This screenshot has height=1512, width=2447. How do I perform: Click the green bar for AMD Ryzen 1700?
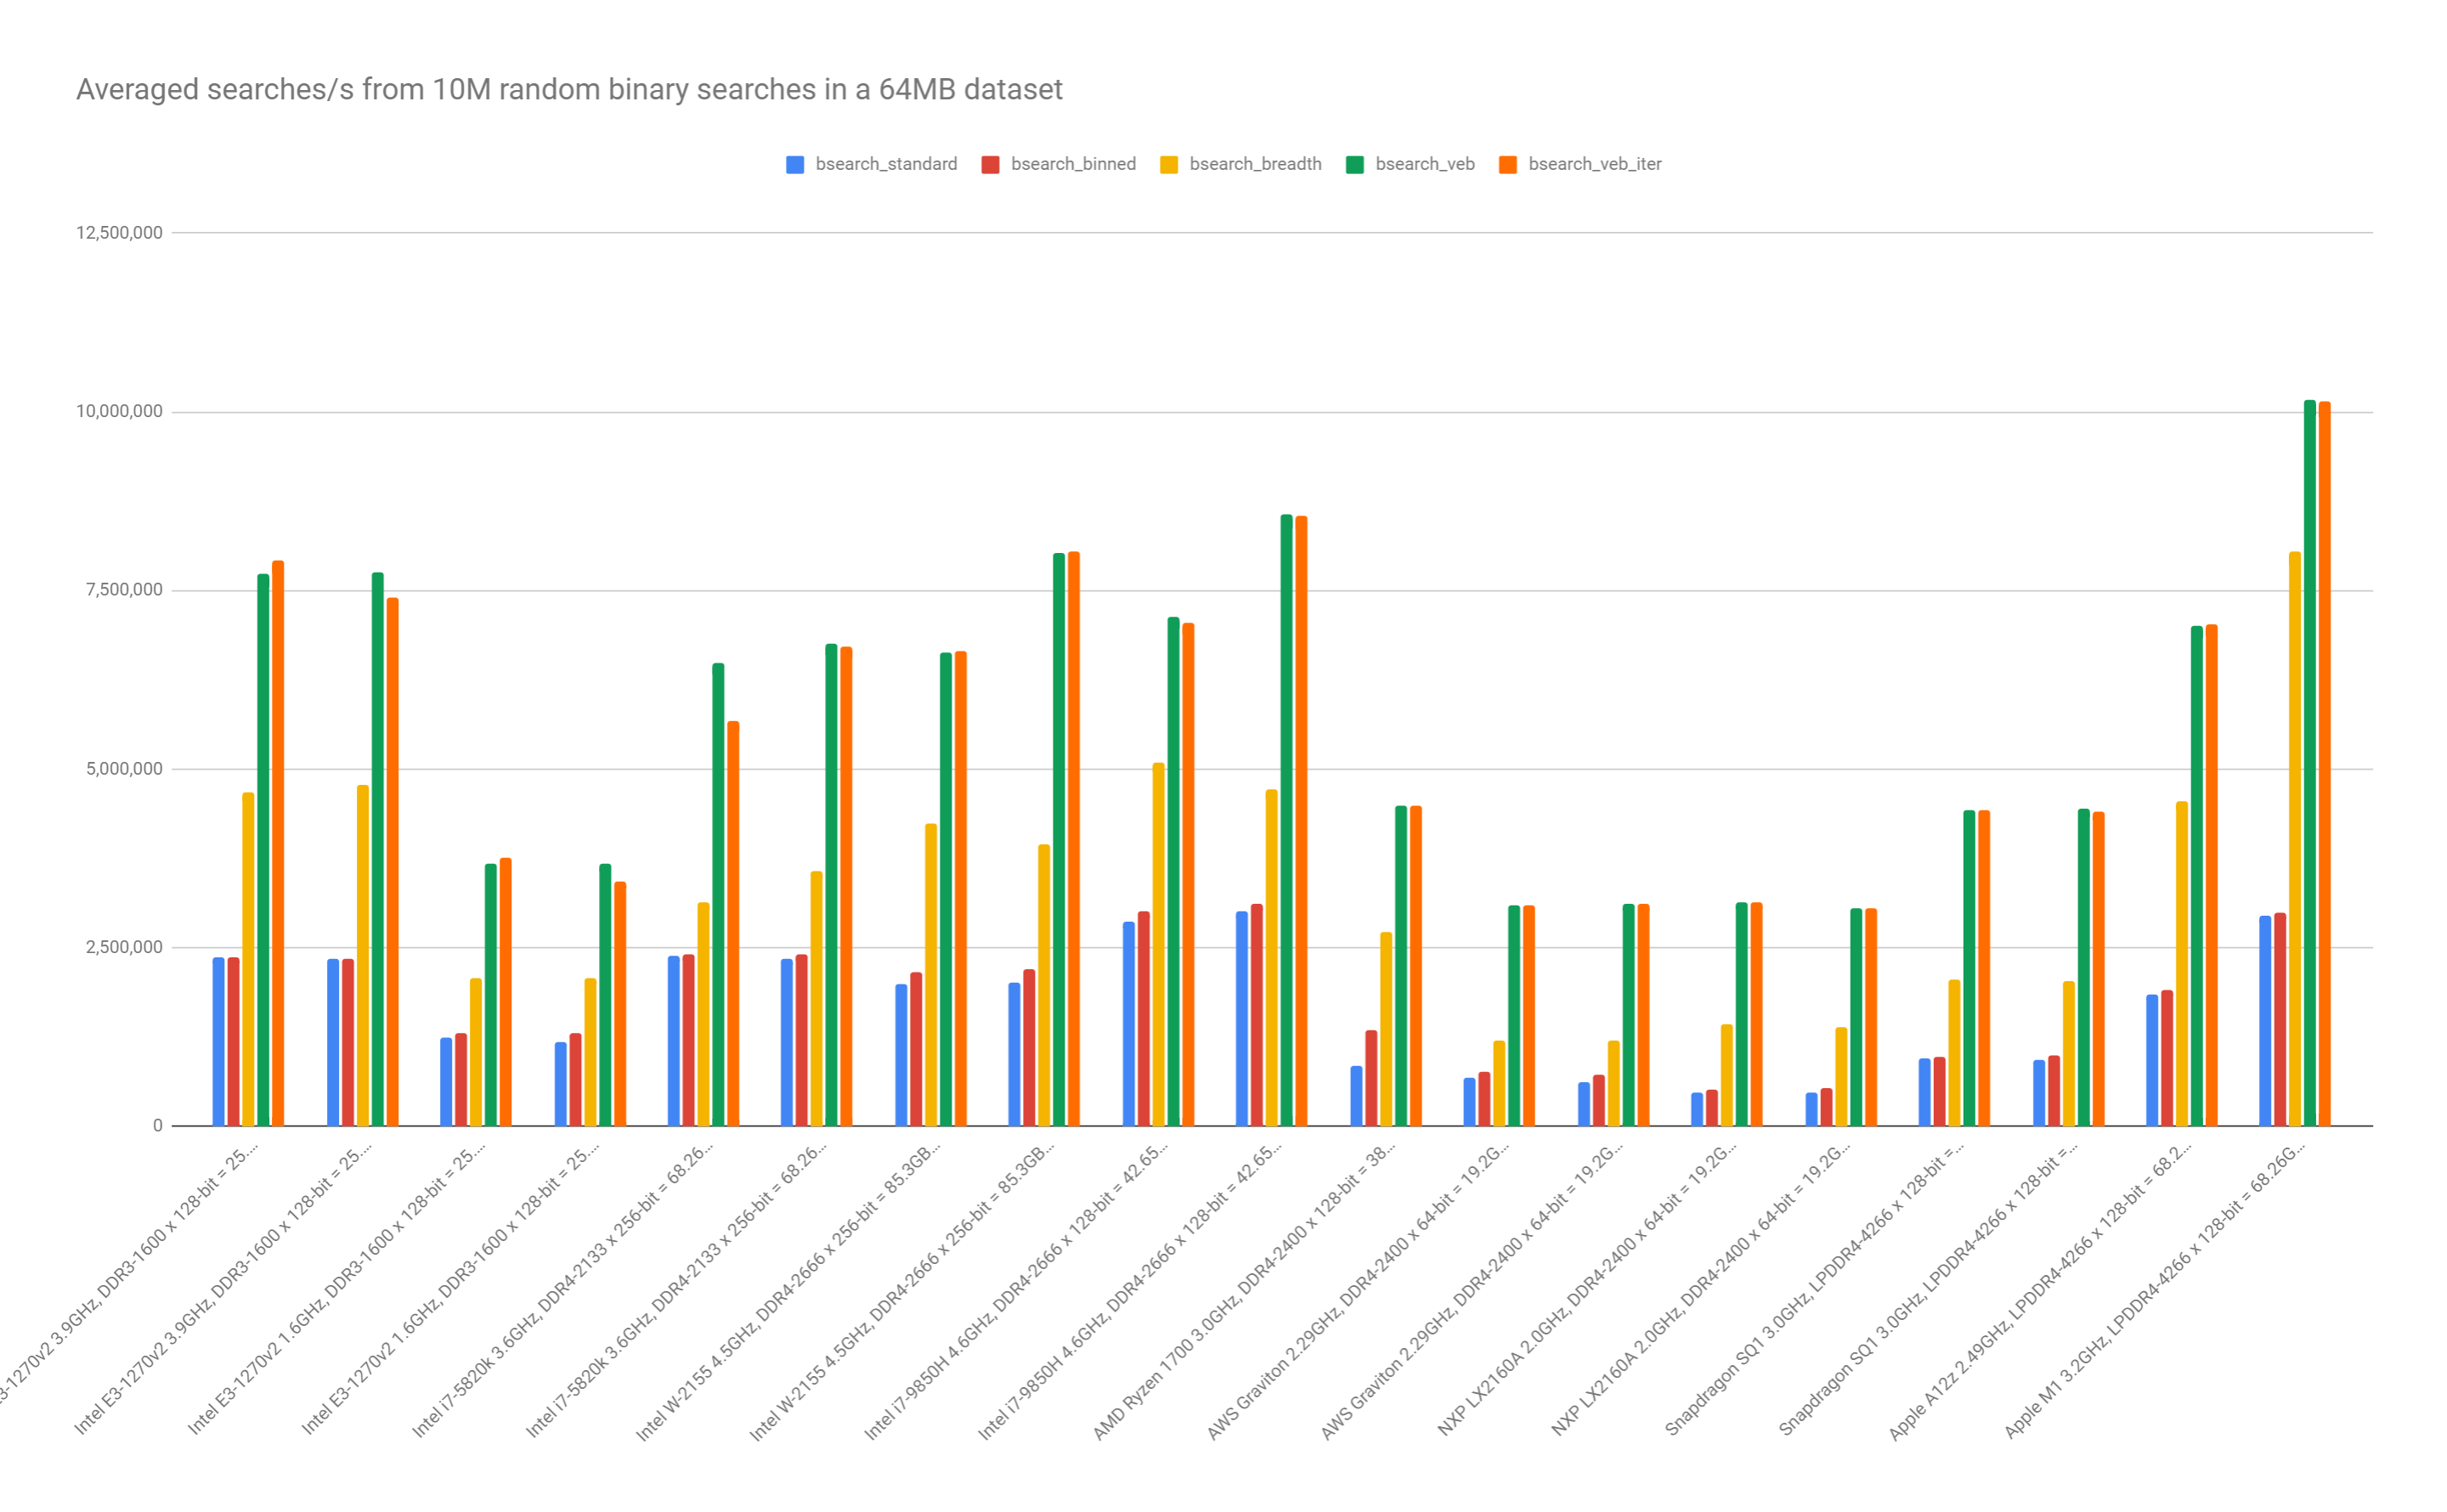(1400, 965)
